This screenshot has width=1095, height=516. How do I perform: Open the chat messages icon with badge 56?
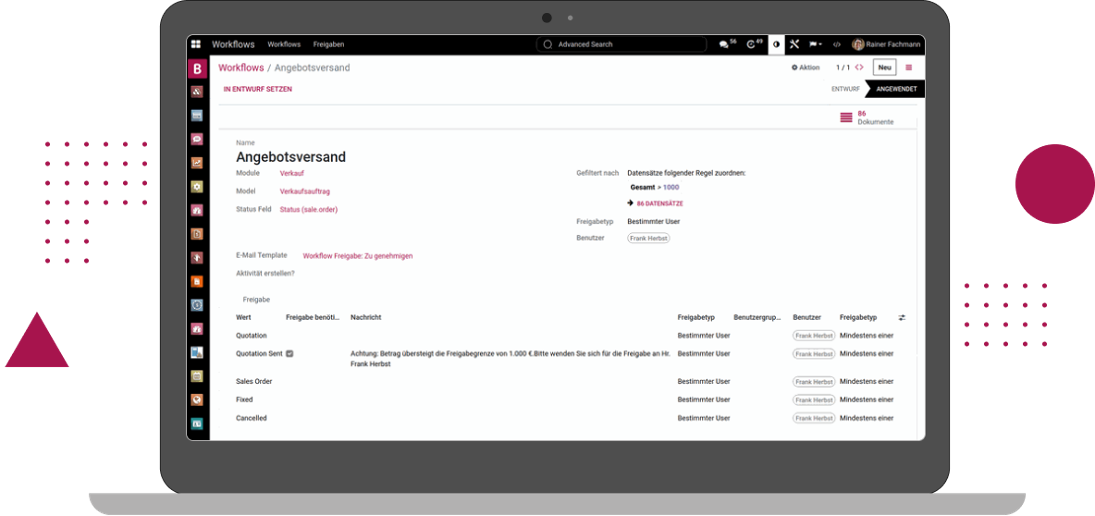(x=726, y=45)
